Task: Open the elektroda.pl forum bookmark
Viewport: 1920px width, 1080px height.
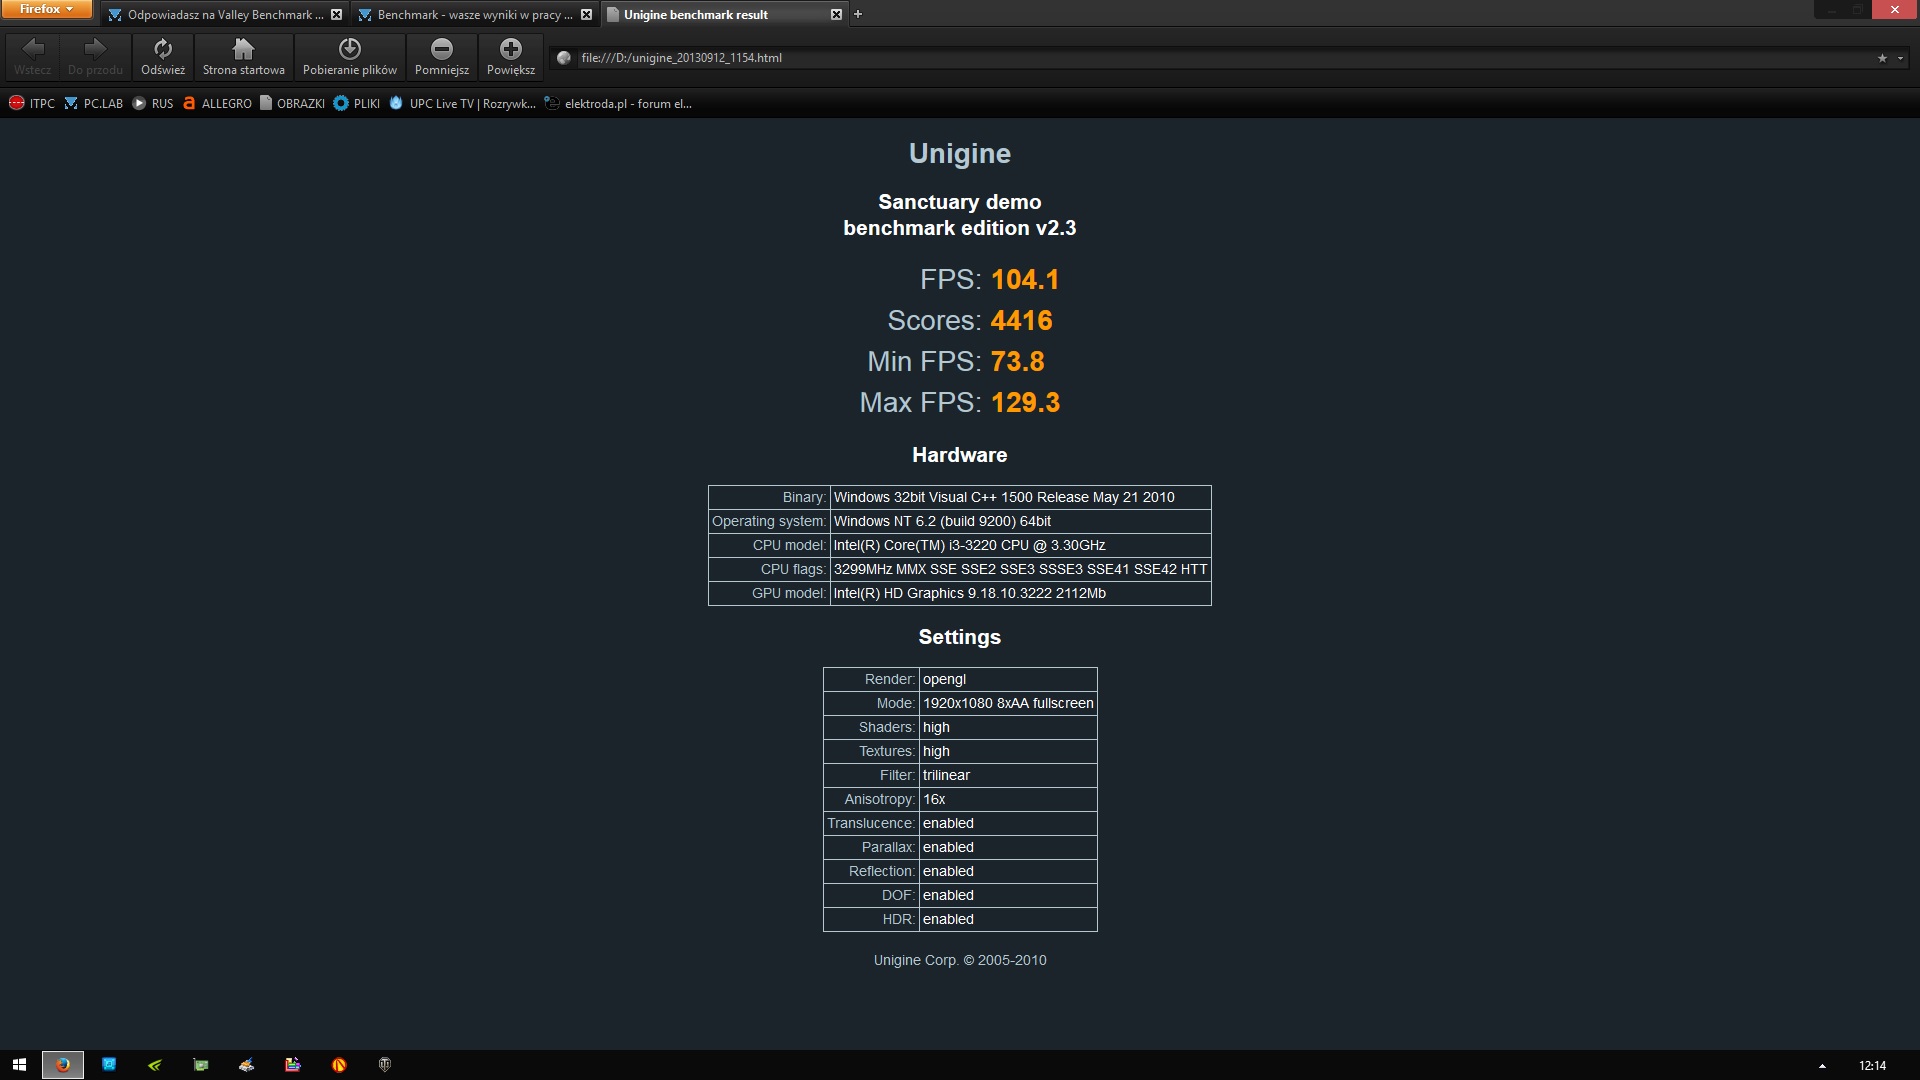Action: coord(618,103)
